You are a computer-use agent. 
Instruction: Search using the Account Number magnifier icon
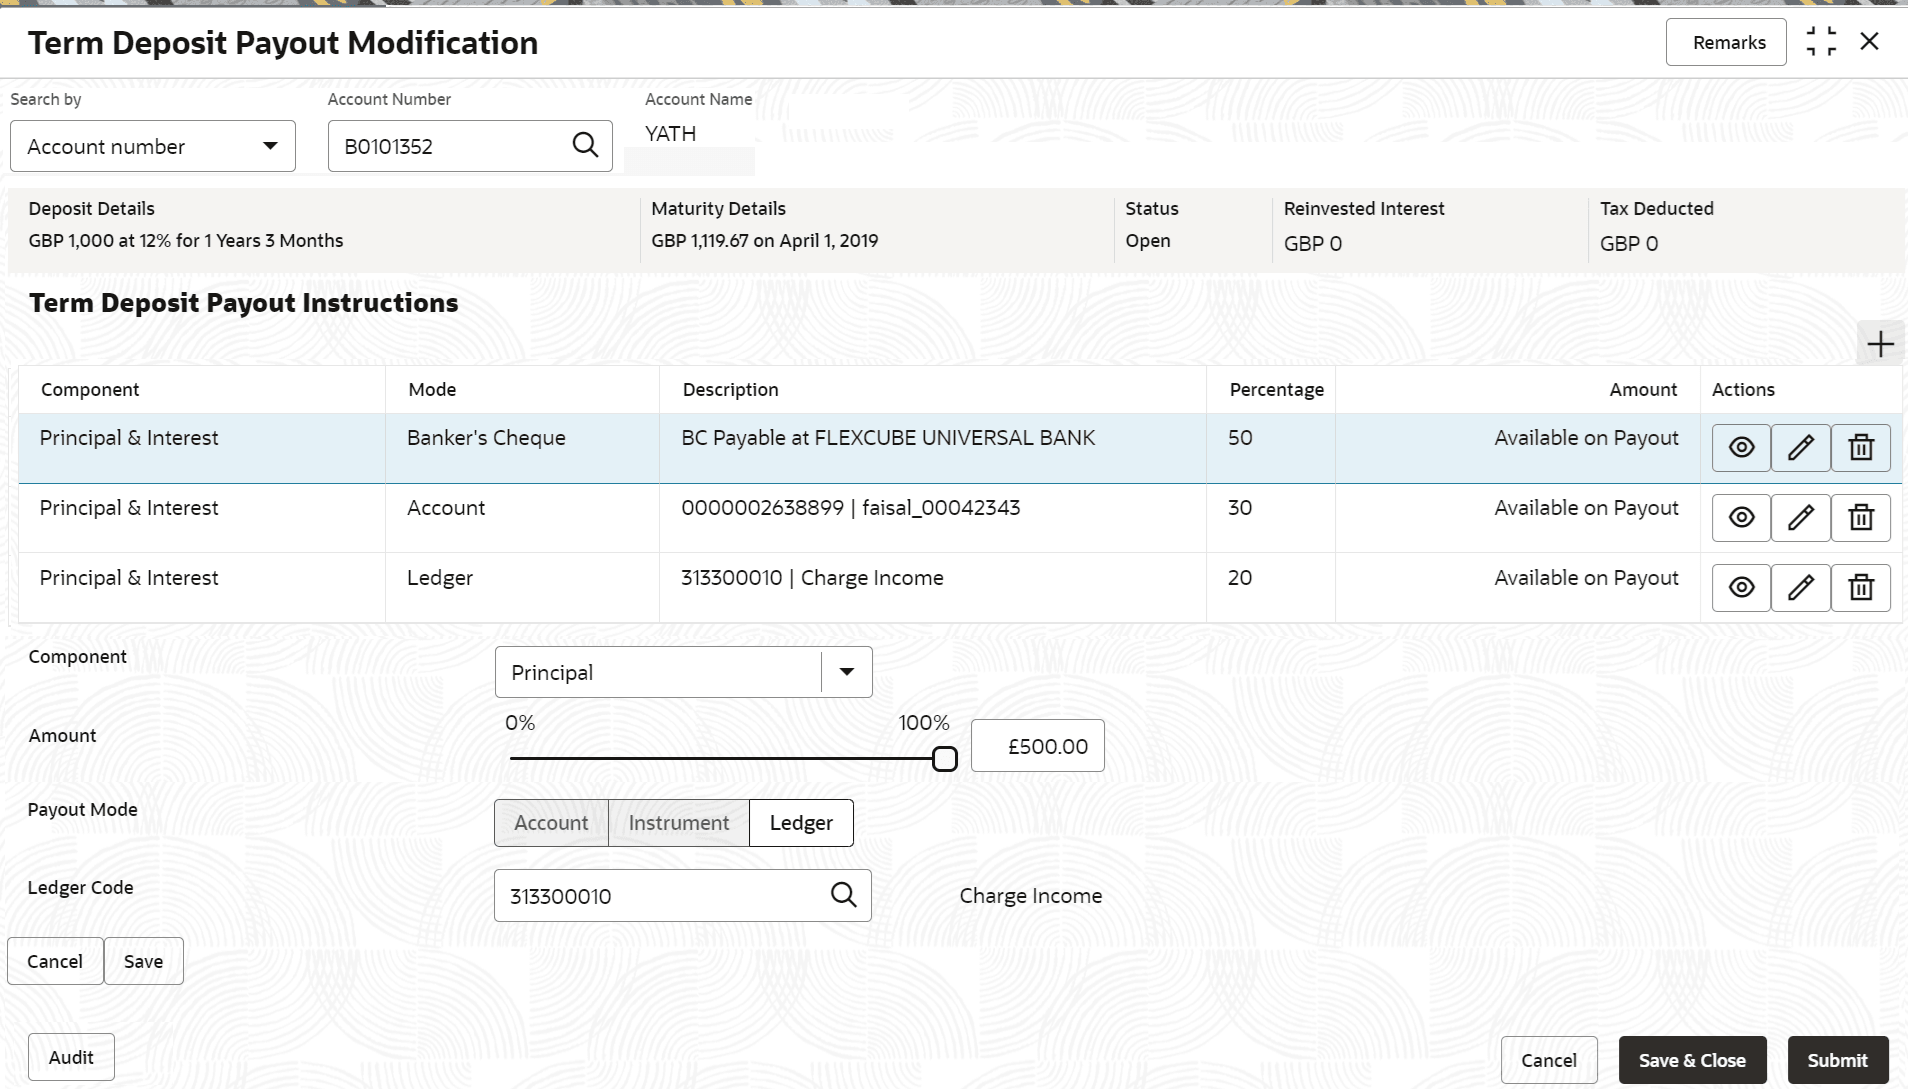pos(585,146)
